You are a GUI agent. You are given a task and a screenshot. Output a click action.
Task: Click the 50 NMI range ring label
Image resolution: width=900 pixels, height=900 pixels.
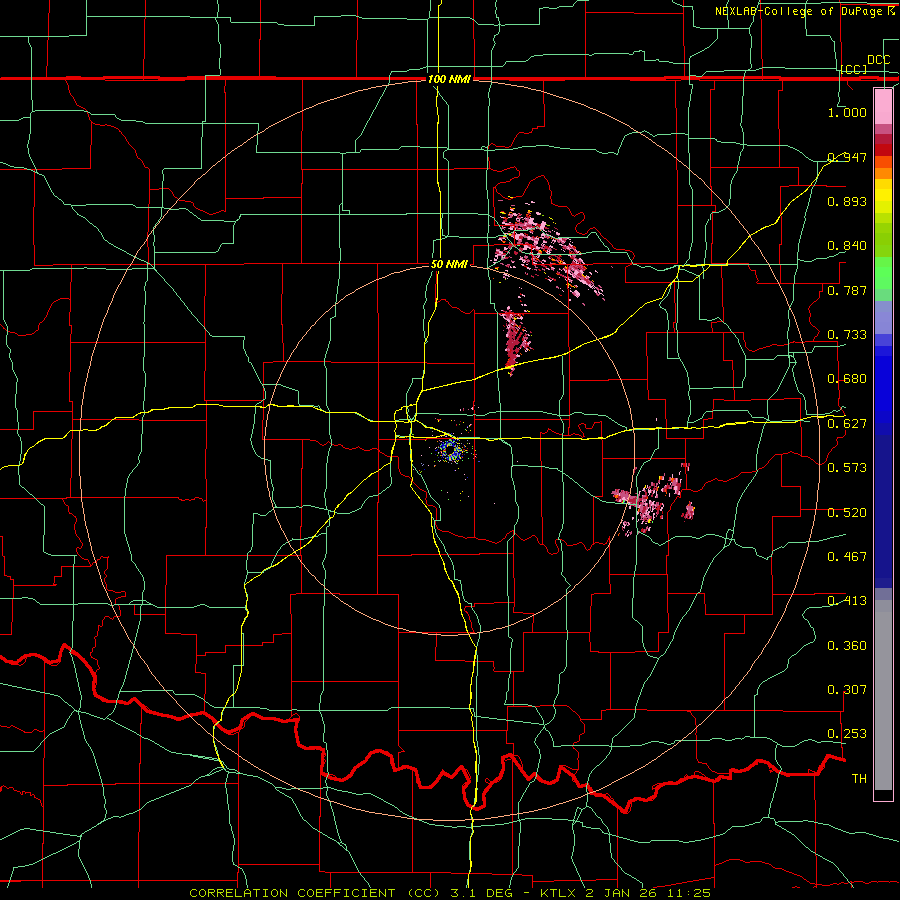coord(449,265)
